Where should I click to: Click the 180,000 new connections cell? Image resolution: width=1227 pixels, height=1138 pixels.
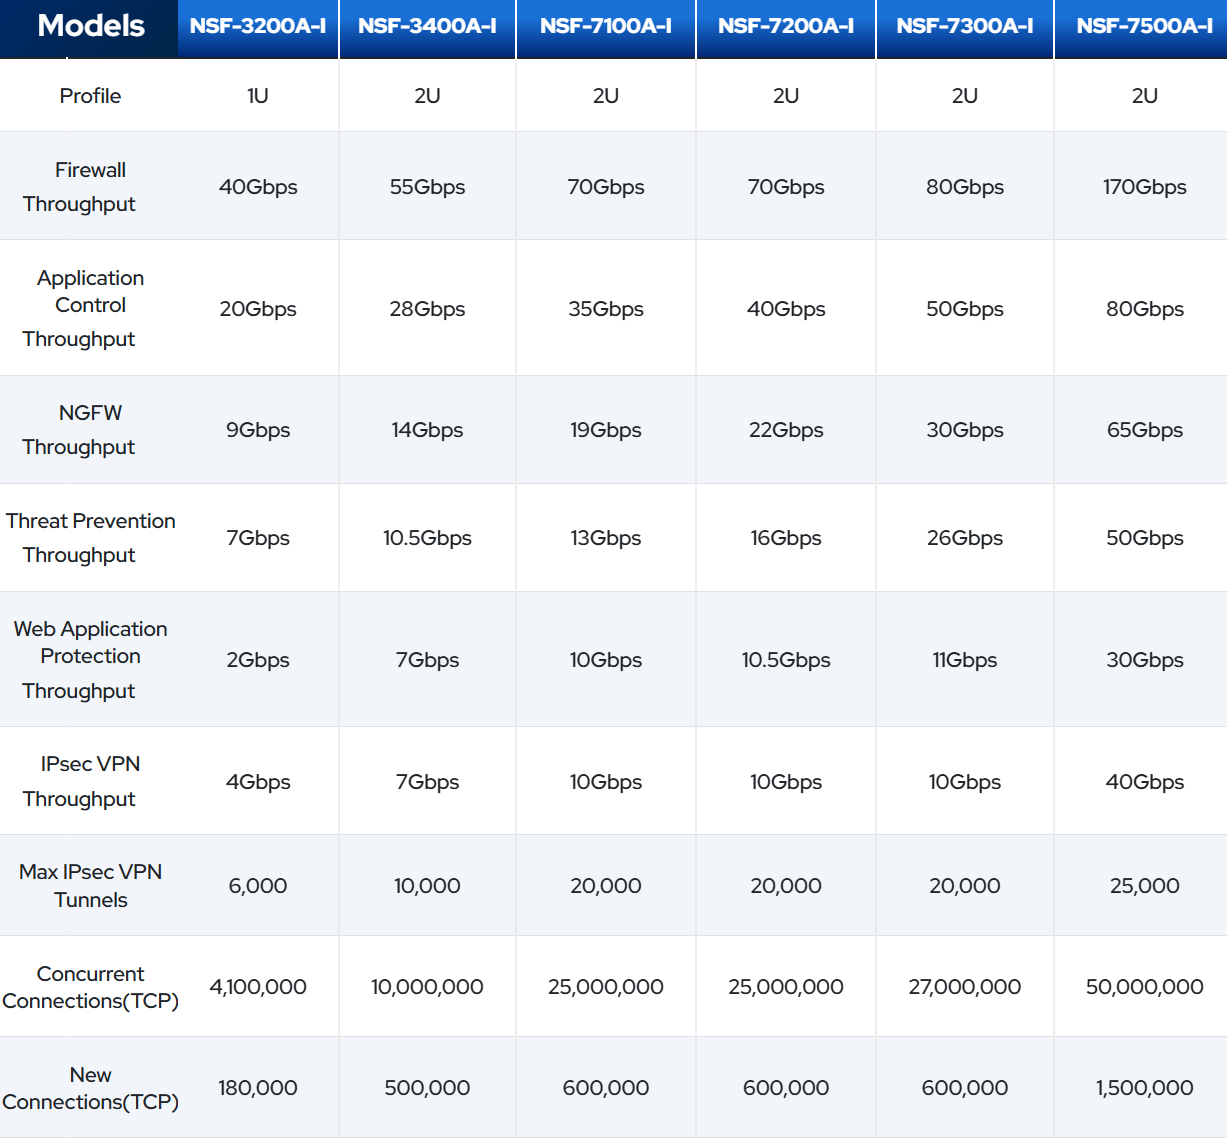point(258,1088)
